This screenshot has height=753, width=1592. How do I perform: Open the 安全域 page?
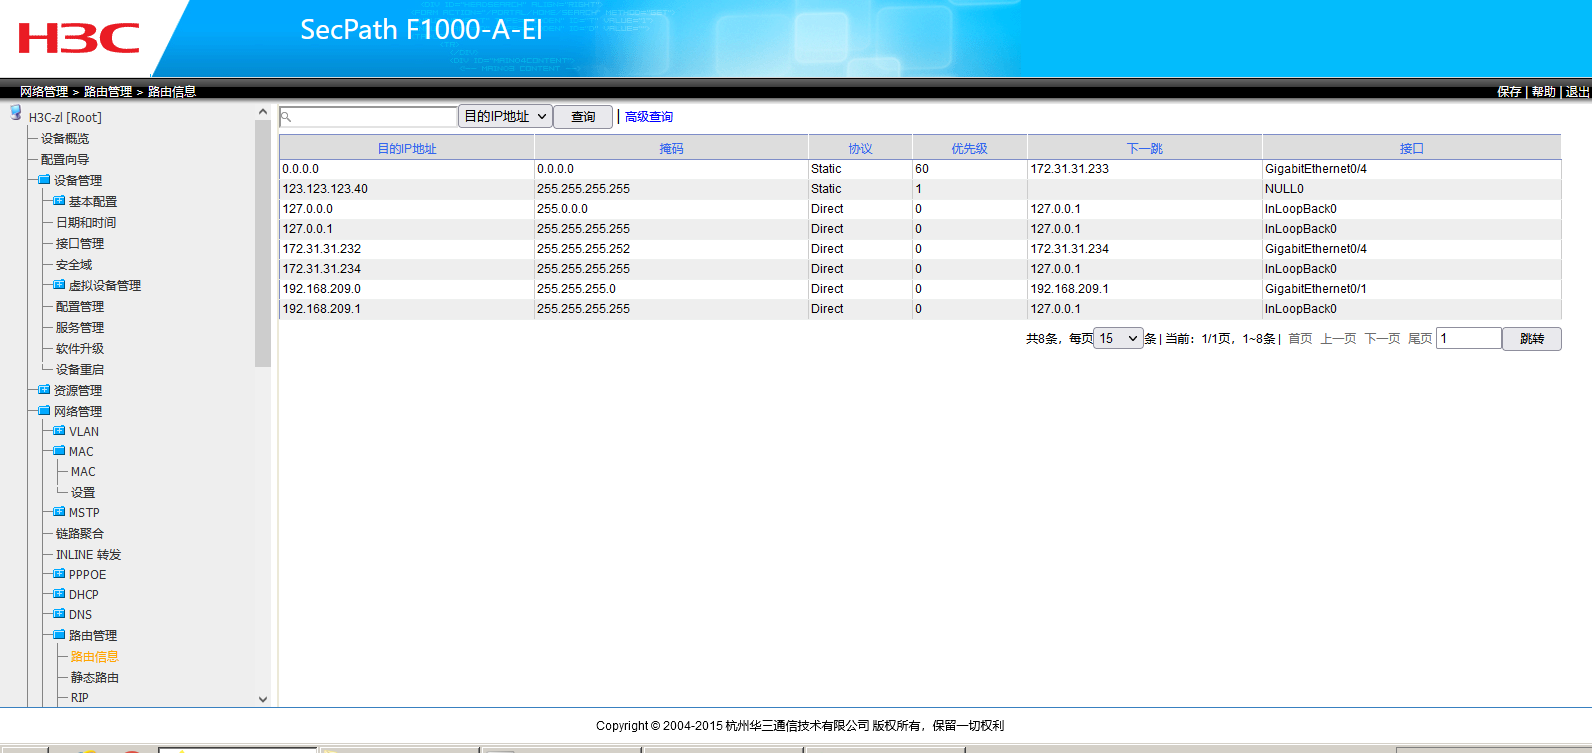74,265
